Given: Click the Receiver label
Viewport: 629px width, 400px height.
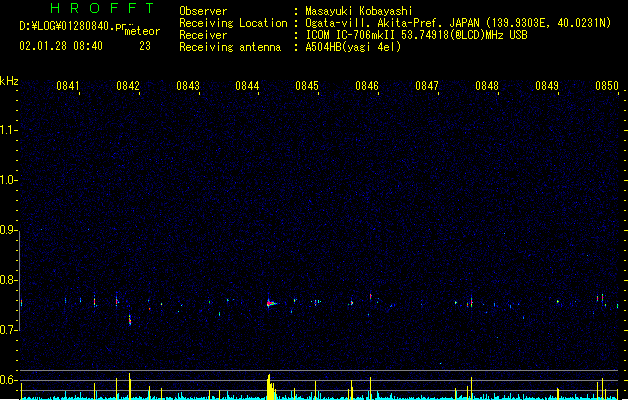Looking at the screenshot, I should pyautogui.click(x=203, y=35).
